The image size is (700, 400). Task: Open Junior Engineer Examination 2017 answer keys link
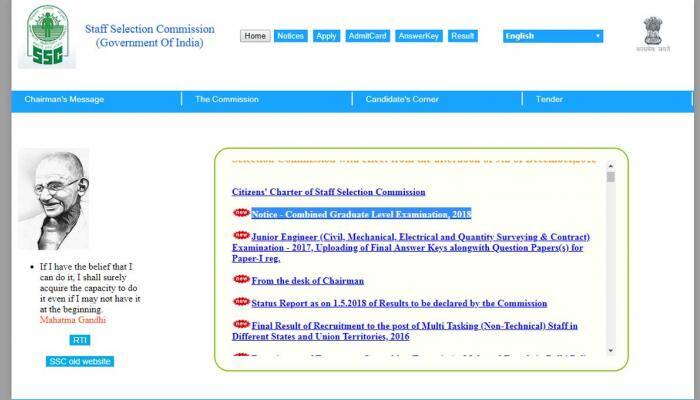pyautogui.click(x=411, y=247)
